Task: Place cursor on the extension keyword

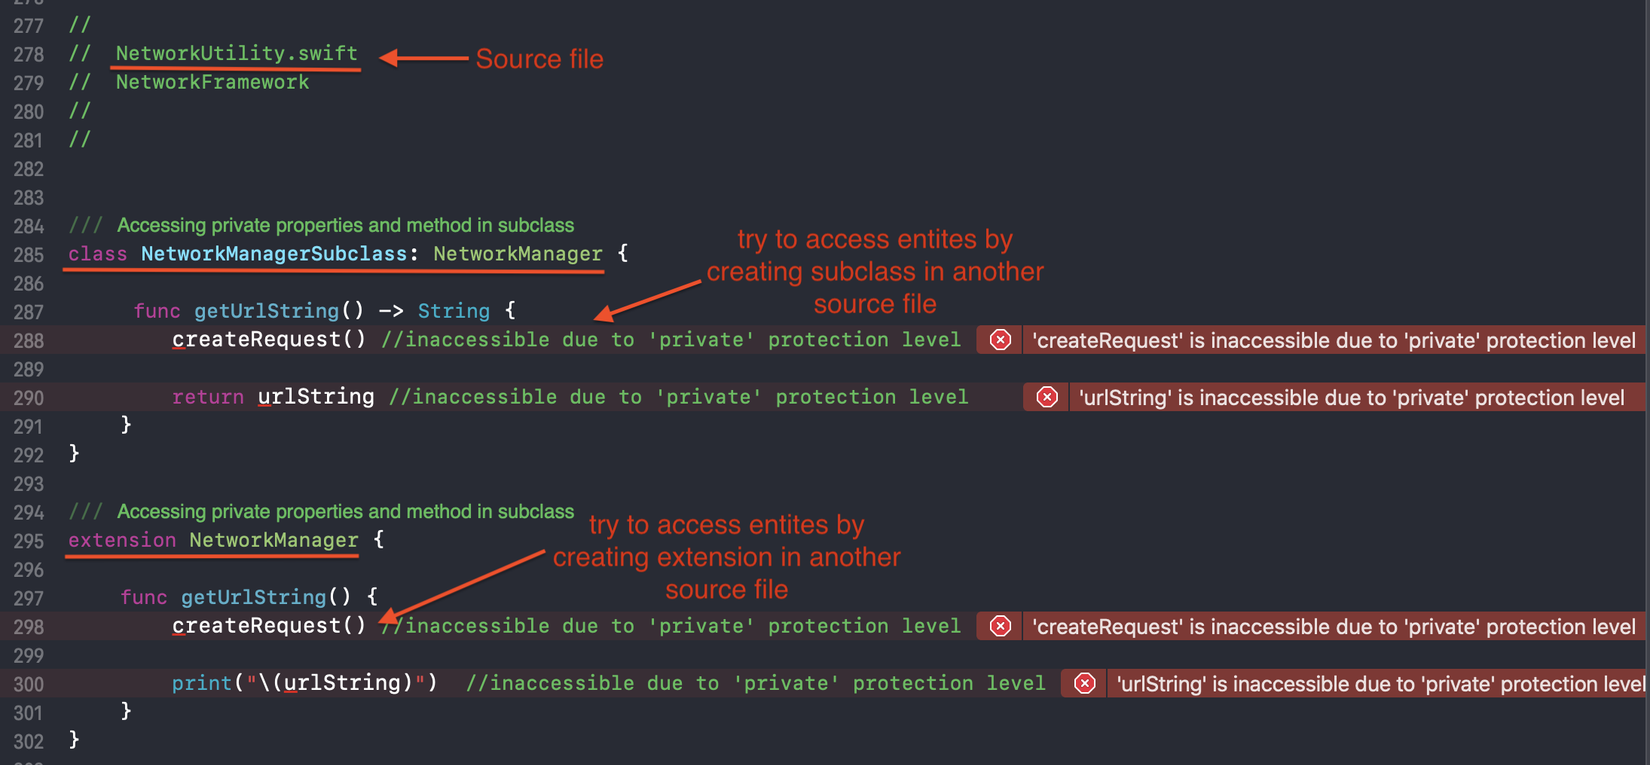Action: [x=121, y=540]
